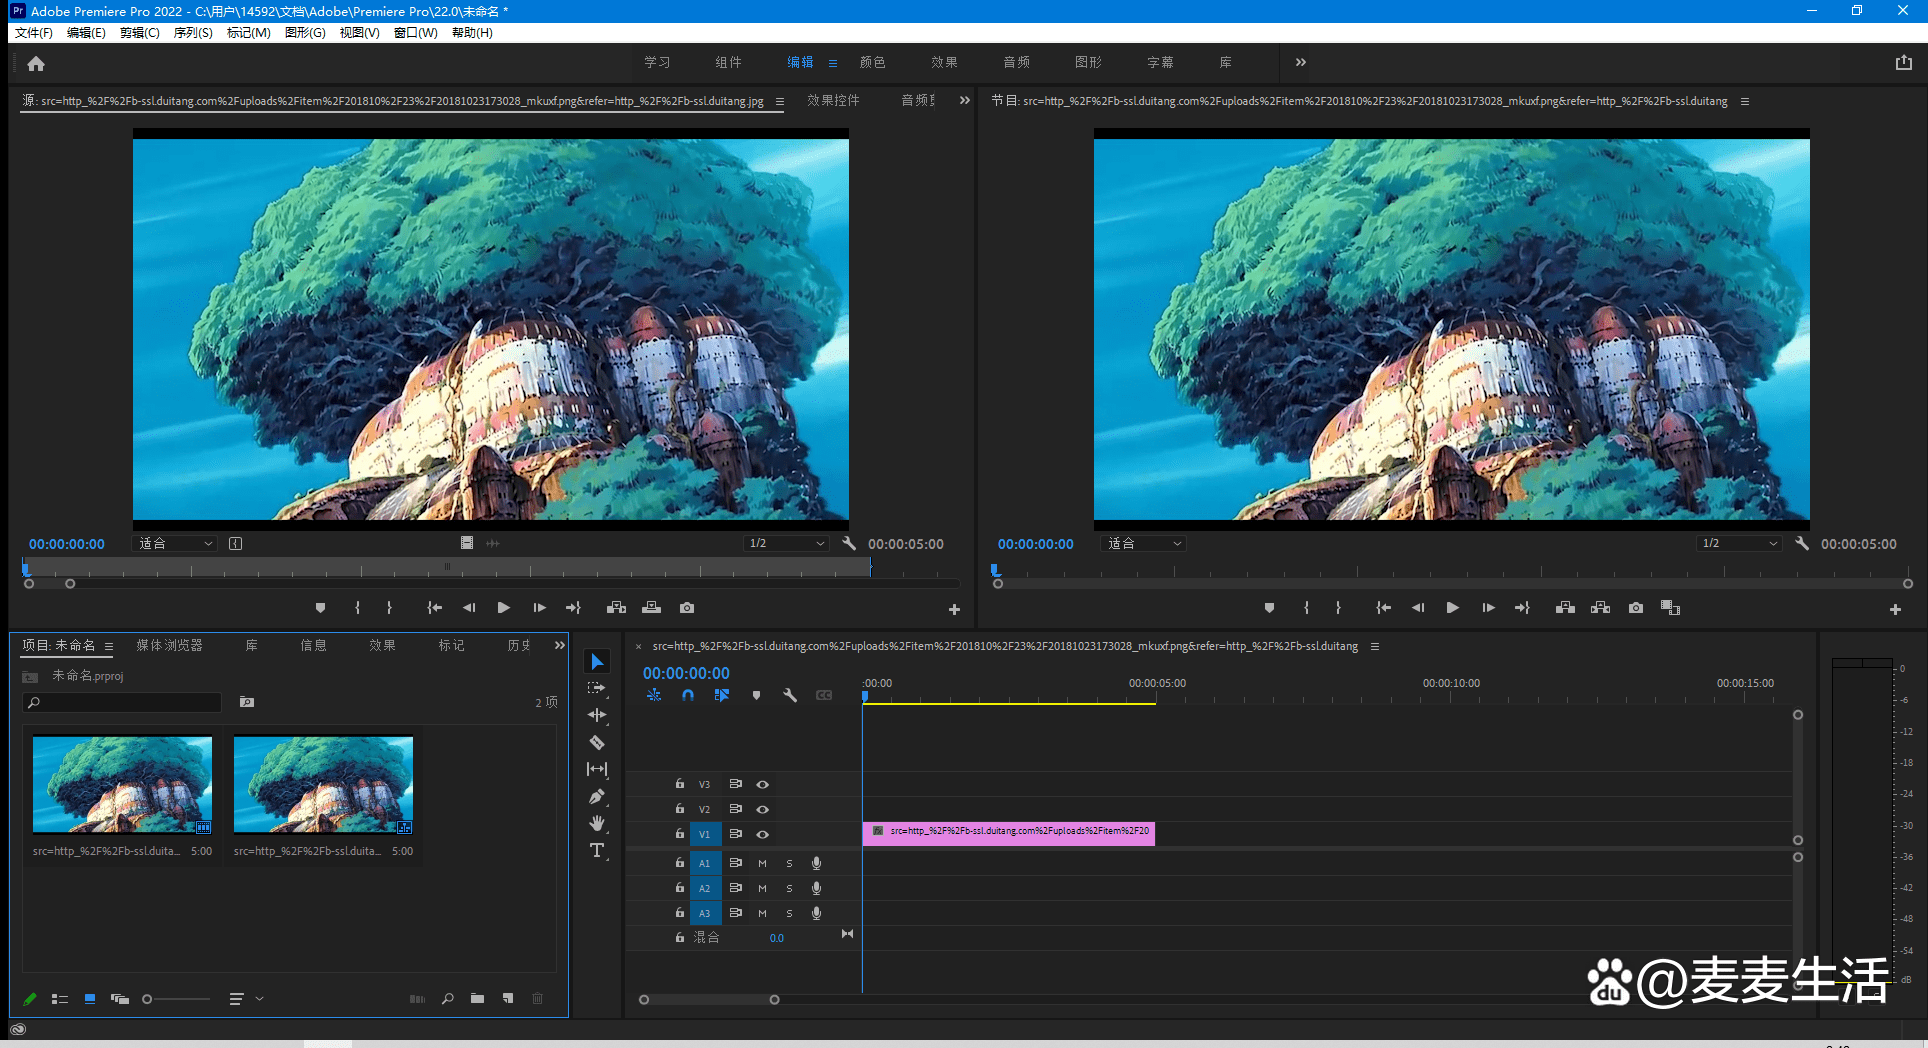Open 序列(S) menu
The width and height of the screenshot is (1928, 1048).
[193, 33]
